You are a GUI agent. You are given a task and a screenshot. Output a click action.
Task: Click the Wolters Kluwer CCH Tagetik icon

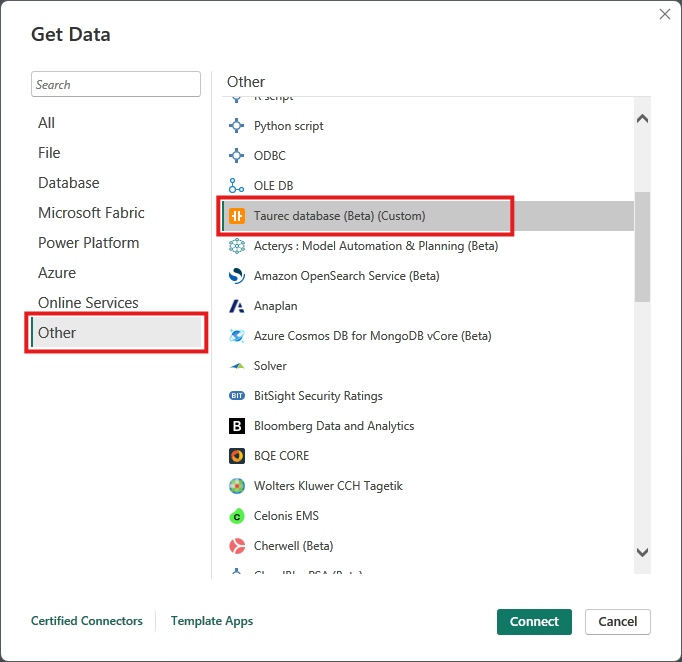237,486
